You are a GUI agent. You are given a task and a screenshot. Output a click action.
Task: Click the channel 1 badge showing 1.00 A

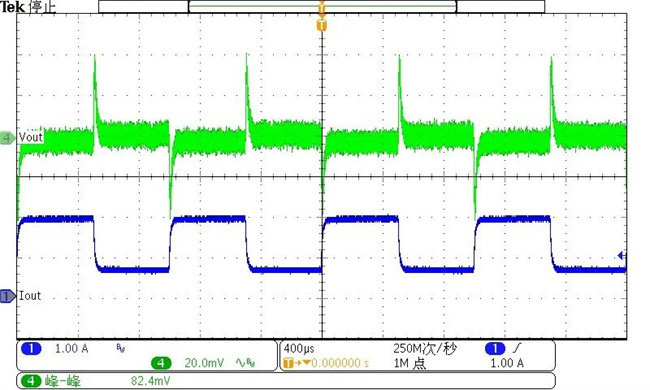pos(31,349)
